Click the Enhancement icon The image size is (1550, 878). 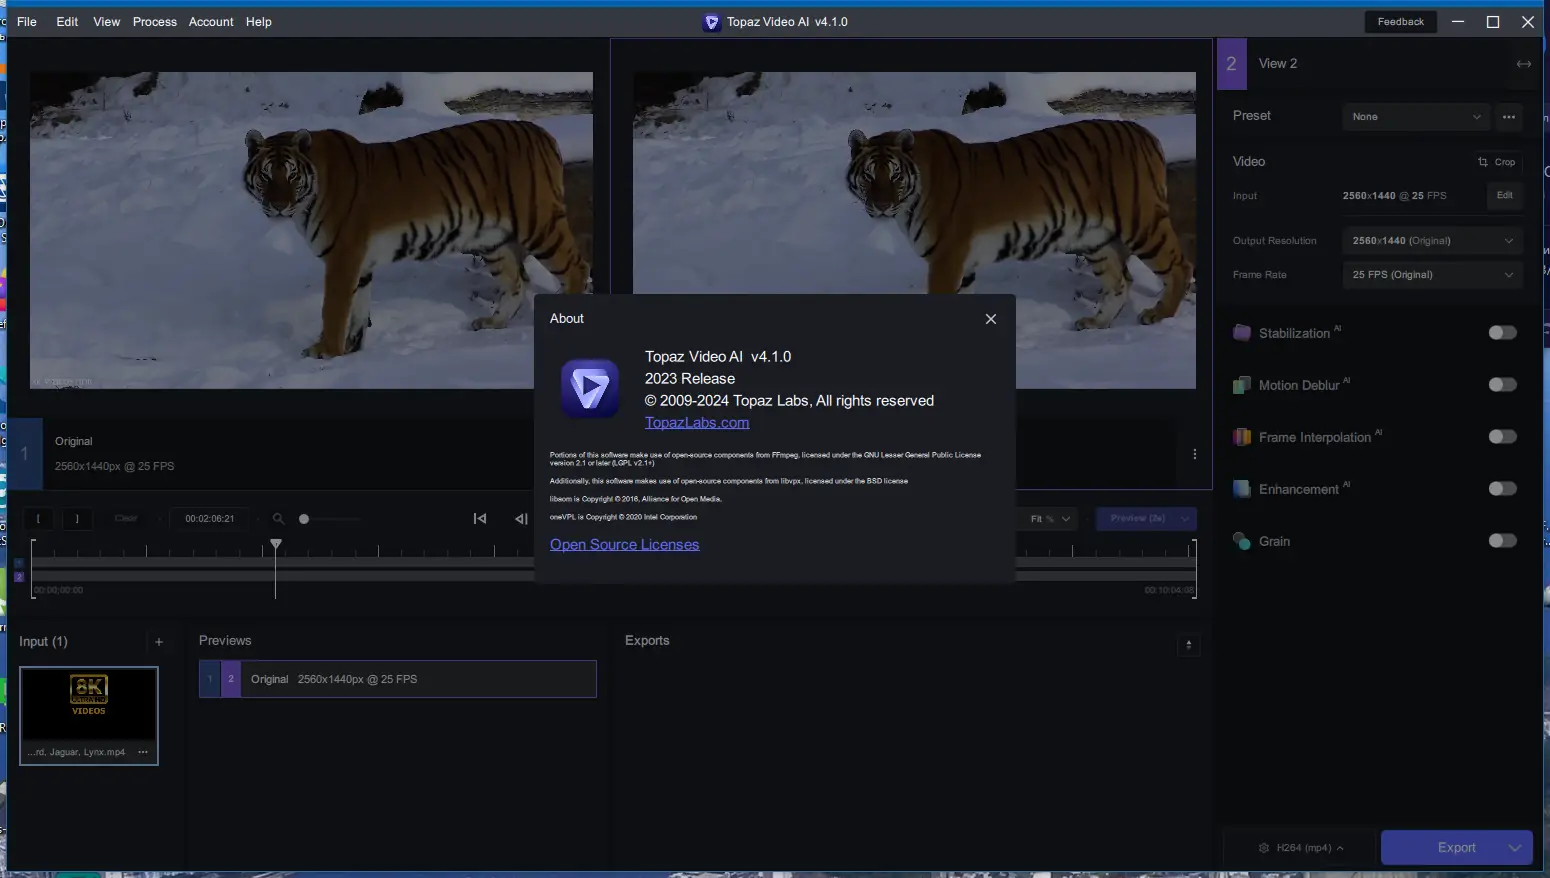[x=1242, y=489]
